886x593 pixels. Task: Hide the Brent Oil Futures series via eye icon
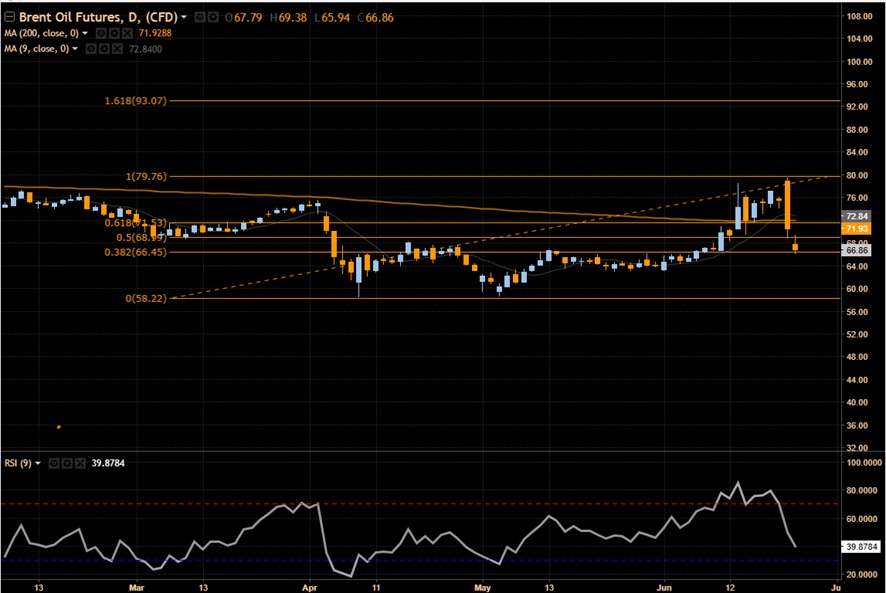click(200, 16)
